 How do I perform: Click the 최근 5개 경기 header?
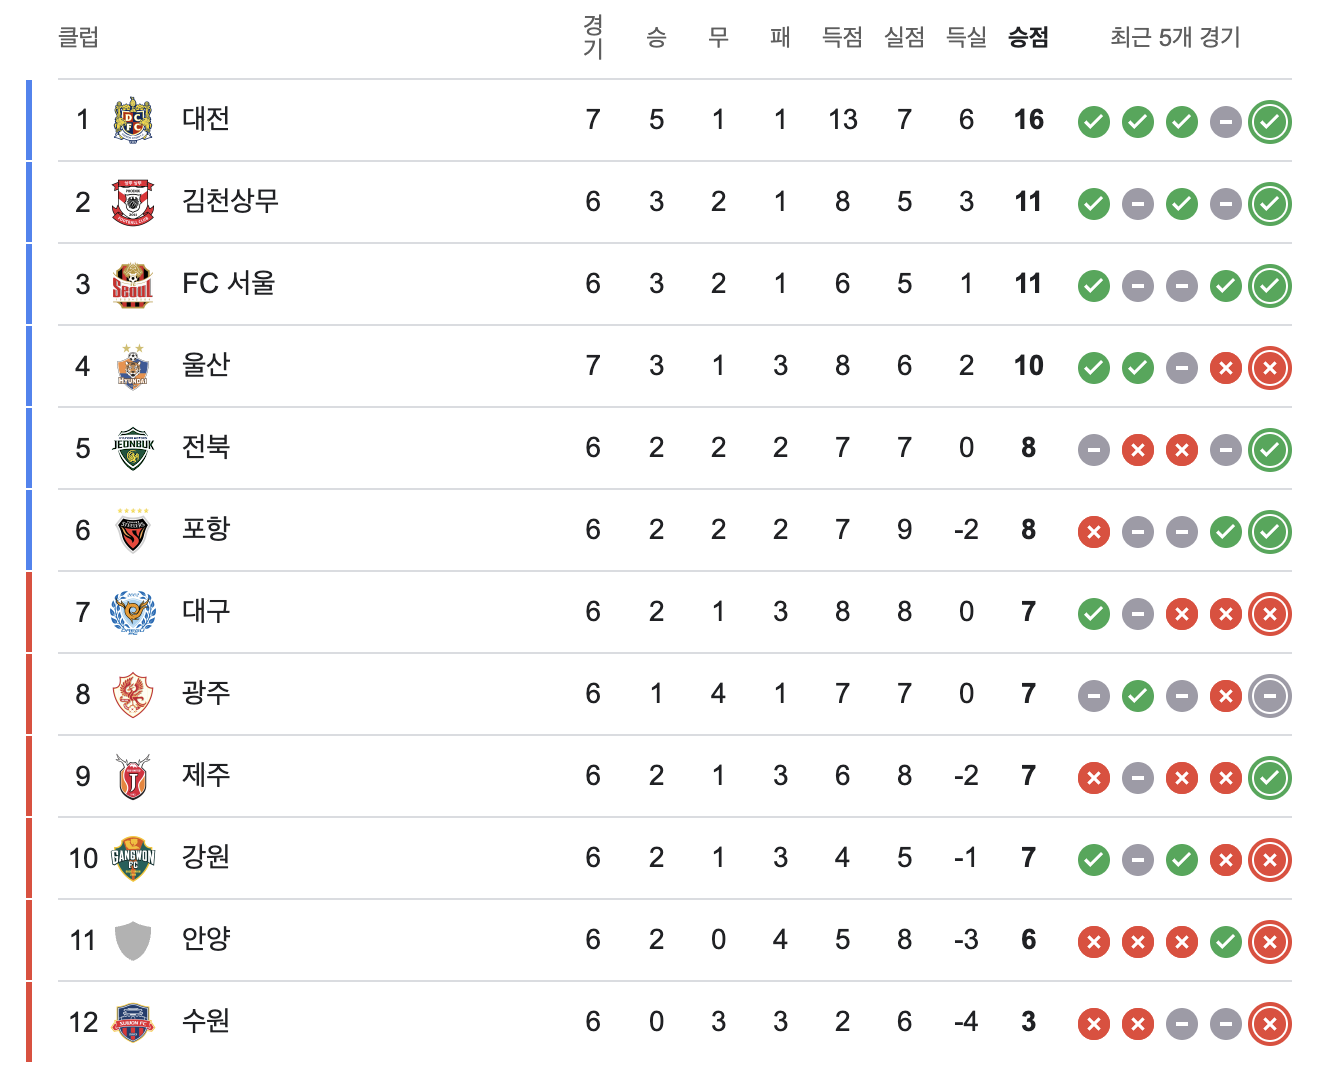coord(1175,38)
